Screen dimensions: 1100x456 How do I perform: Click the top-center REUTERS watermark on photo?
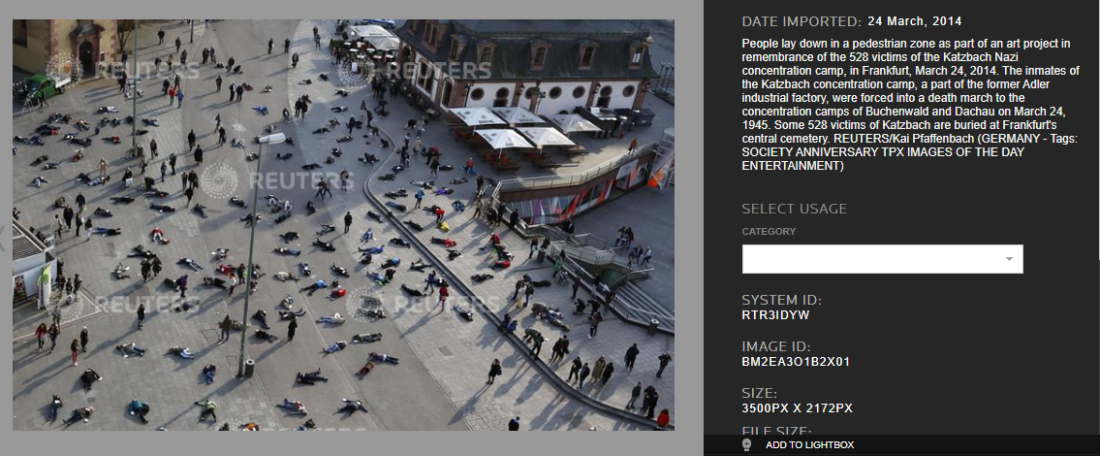(x=415, y=70)
